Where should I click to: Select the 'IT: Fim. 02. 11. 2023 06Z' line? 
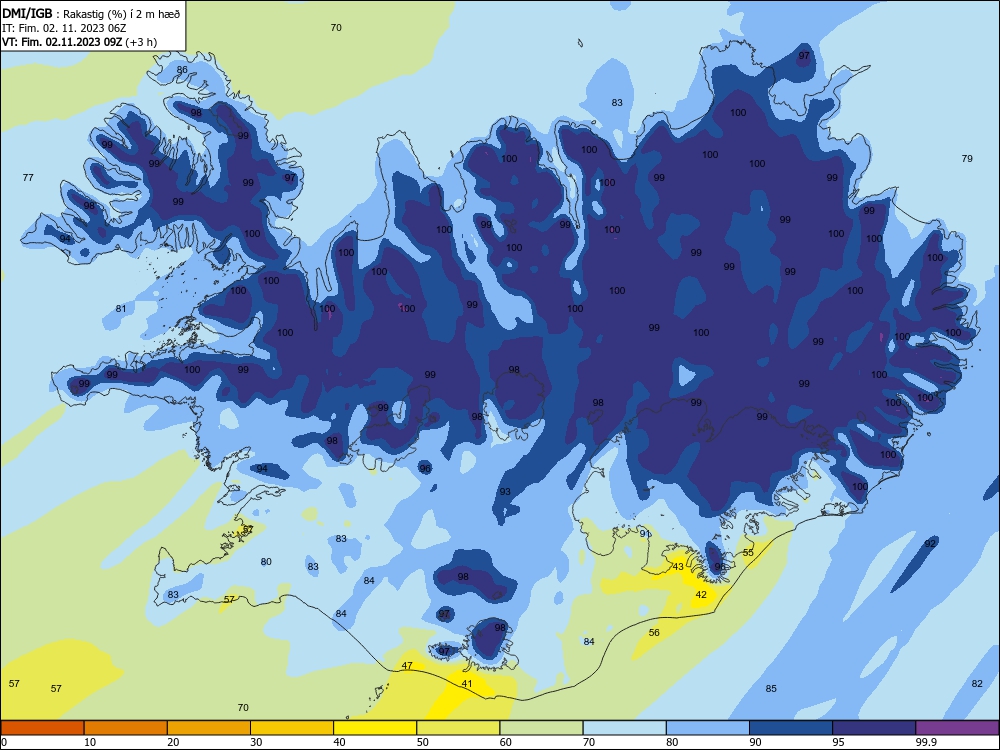pyautogui.click(x=64, y=28)
